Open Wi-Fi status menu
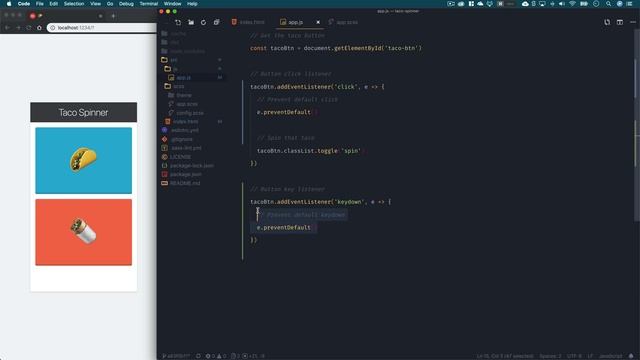The height and width of the screenshot is (360, 640). (x=572, y=4)
